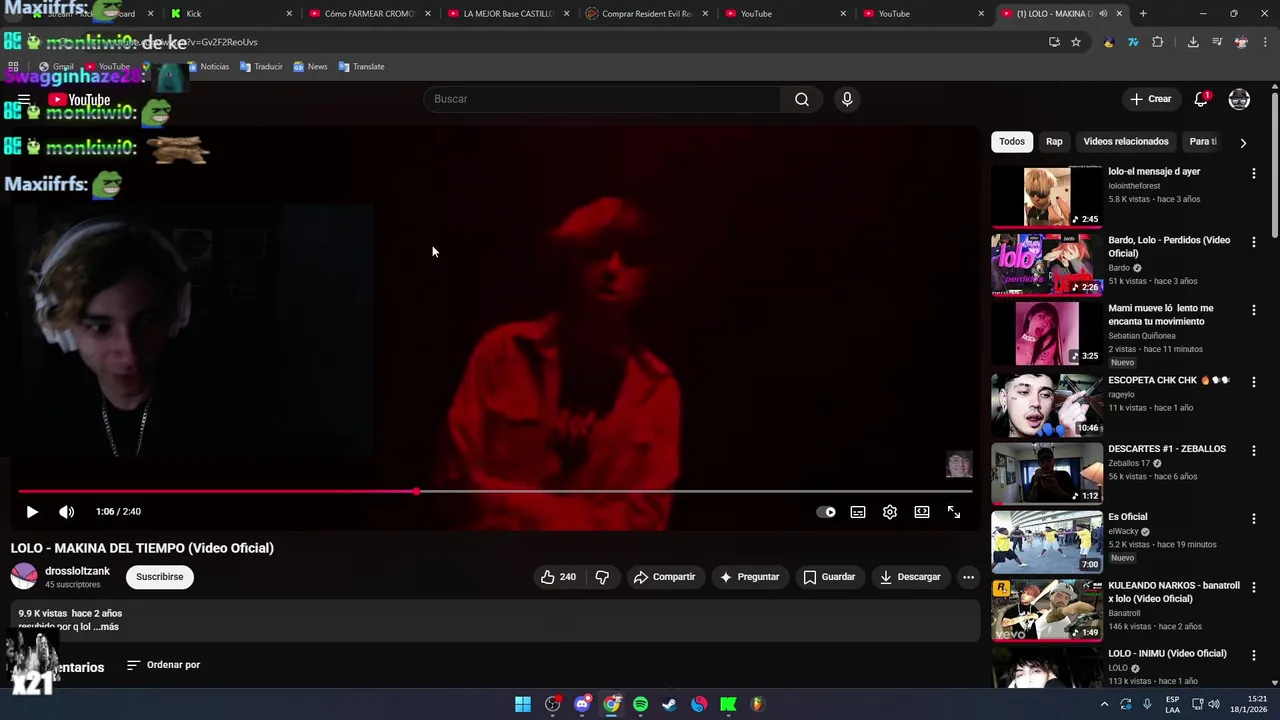Open options for 'Es Oficial' video
The image size is (1280, 720).
pyautogui.click(x=1253, y=519)
